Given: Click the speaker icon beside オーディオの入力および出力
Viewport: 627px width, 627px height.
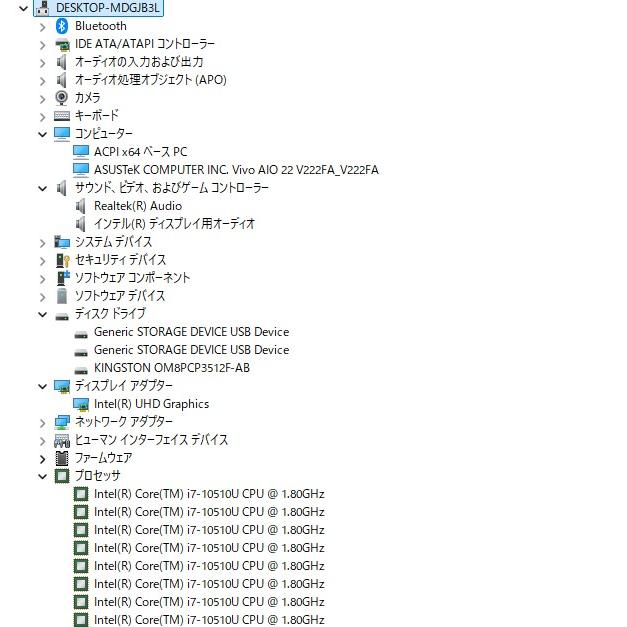Looking at the screenshot, I should coord(61,62).
